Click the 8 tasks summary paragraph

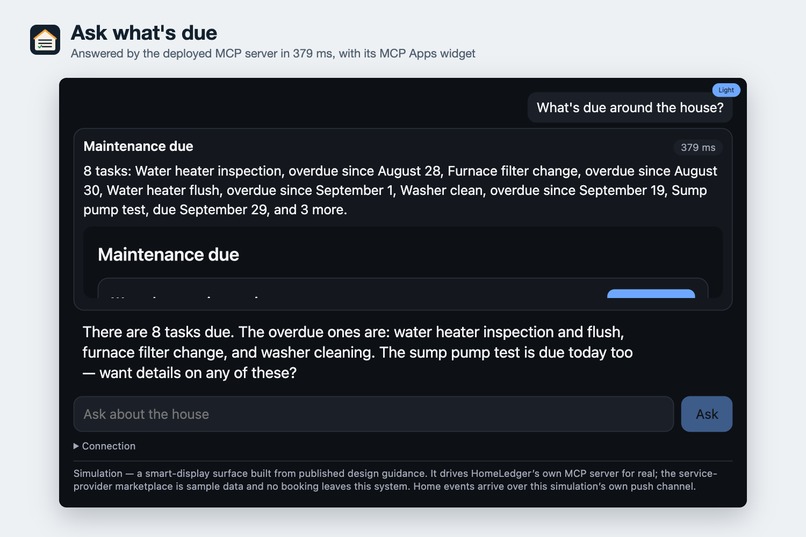(x=400, y=190)
